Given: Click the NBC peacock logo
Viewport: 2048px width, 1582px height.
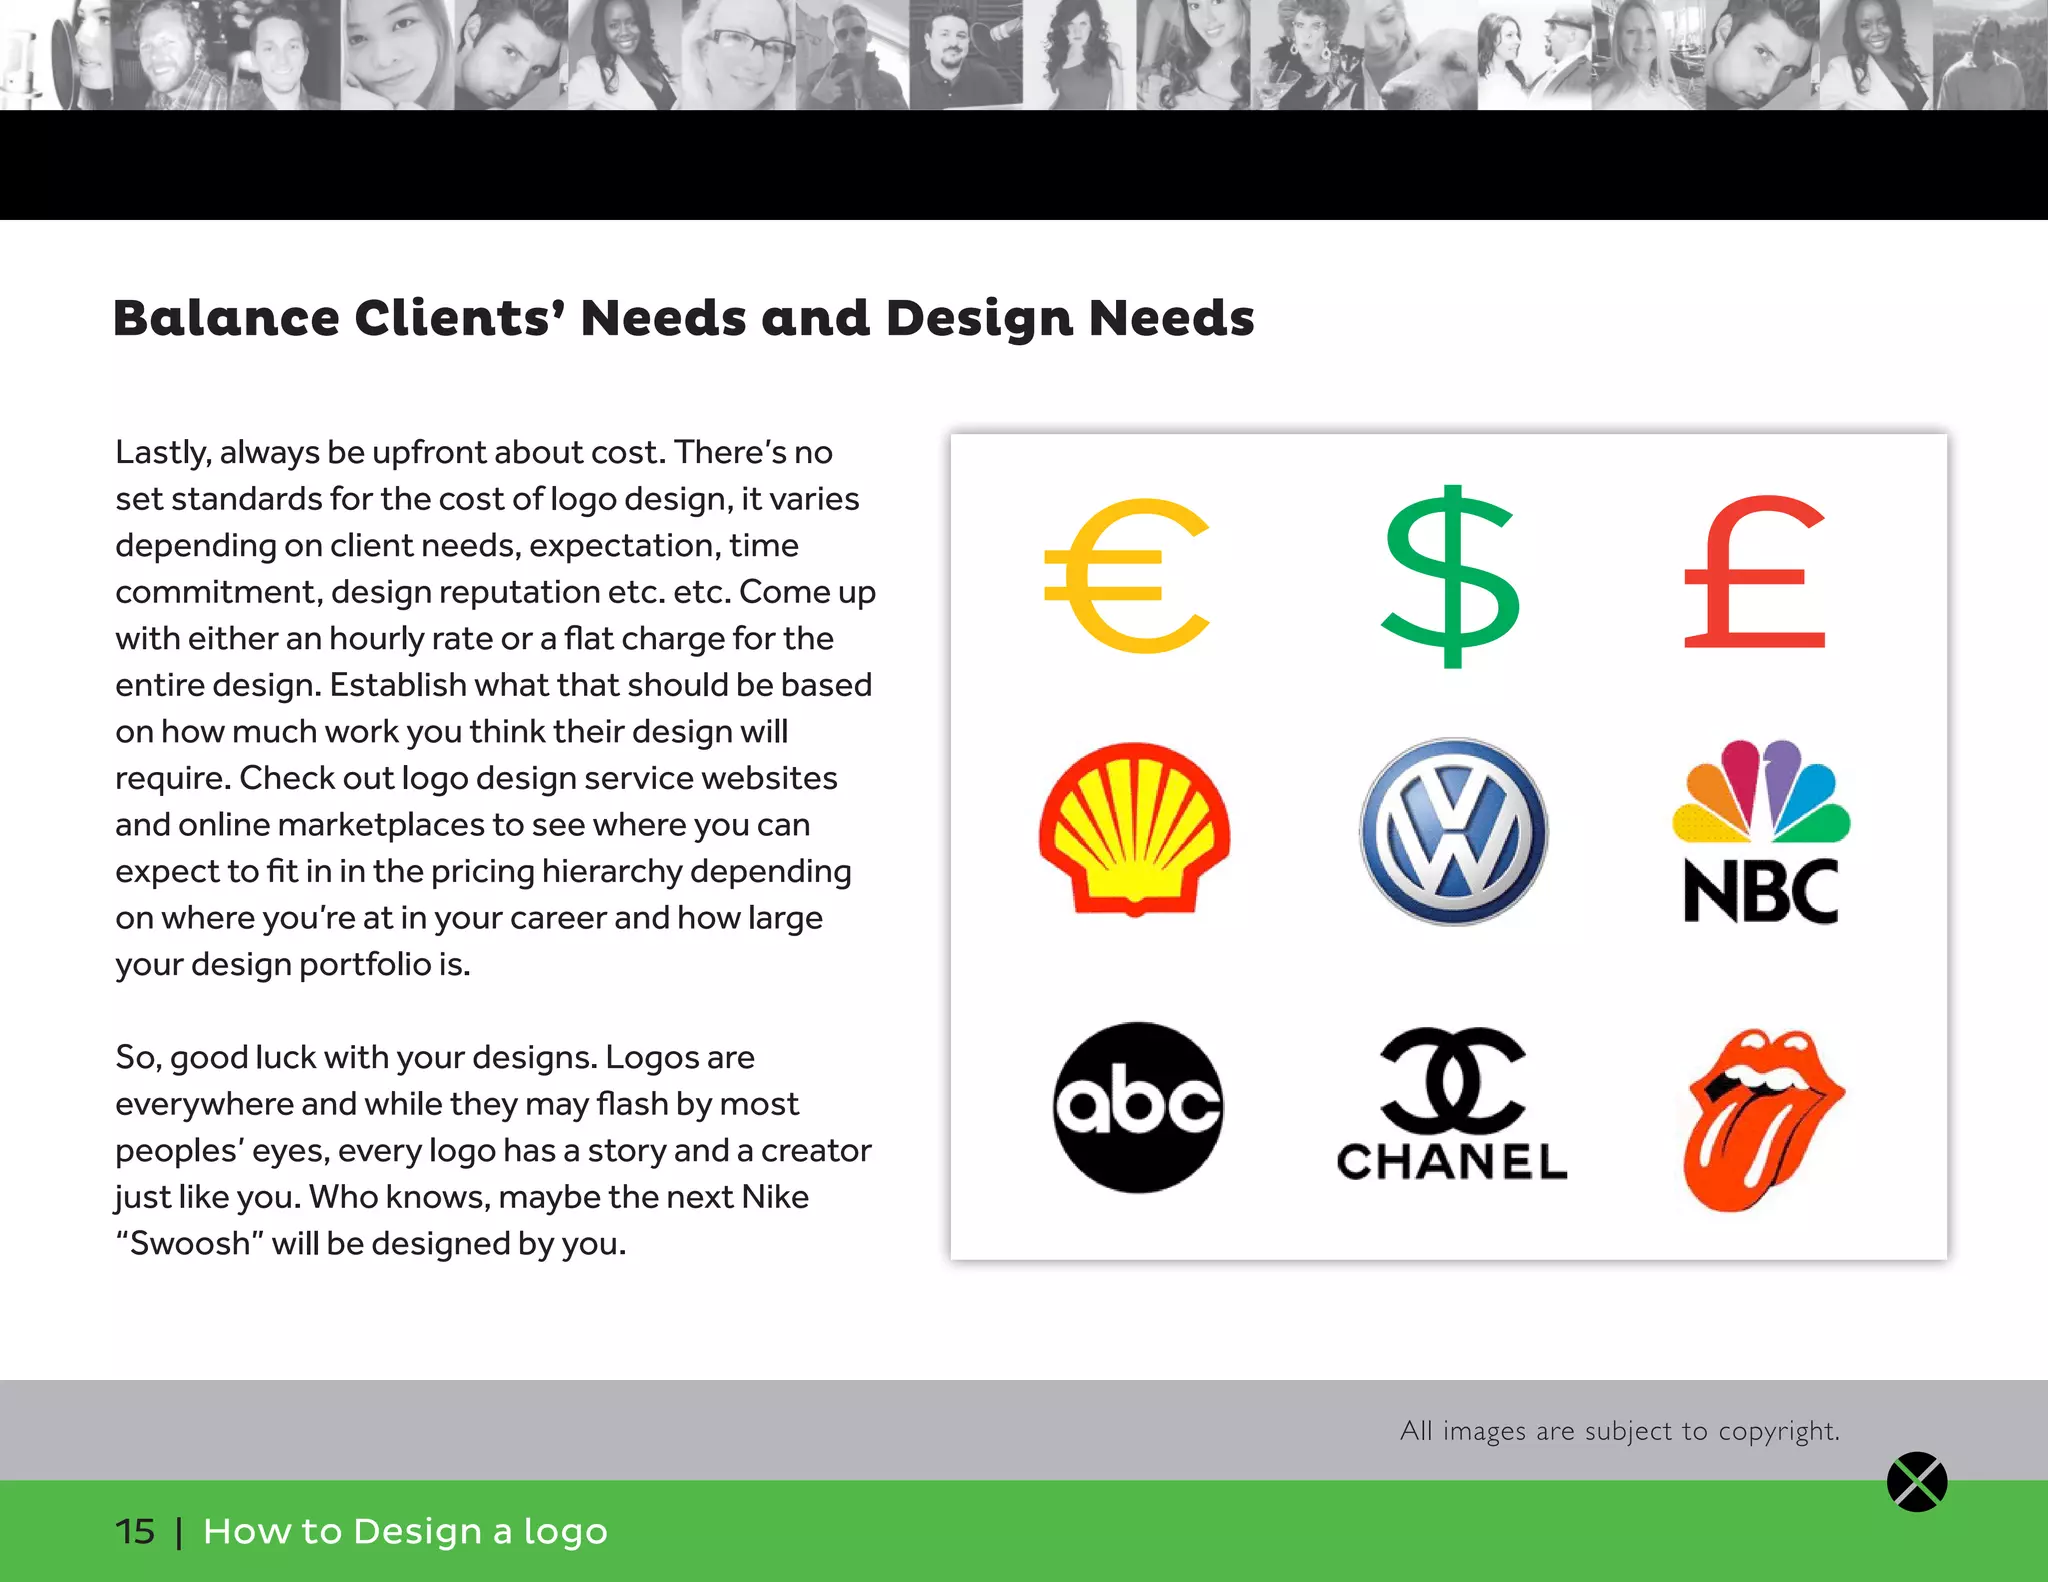Looking at the screenshot, I should point(1761,831).
